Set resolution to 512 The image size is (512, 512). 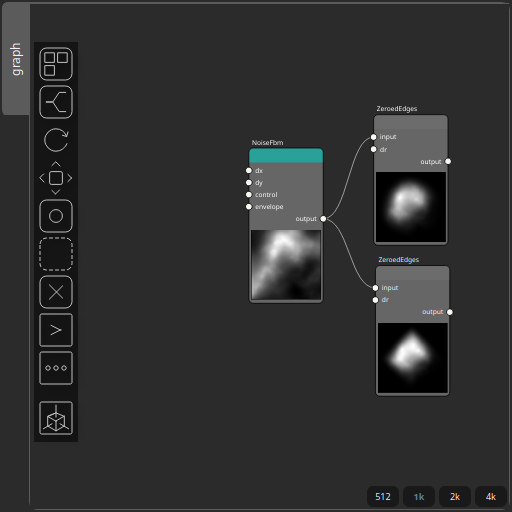[x=383, y=497]
